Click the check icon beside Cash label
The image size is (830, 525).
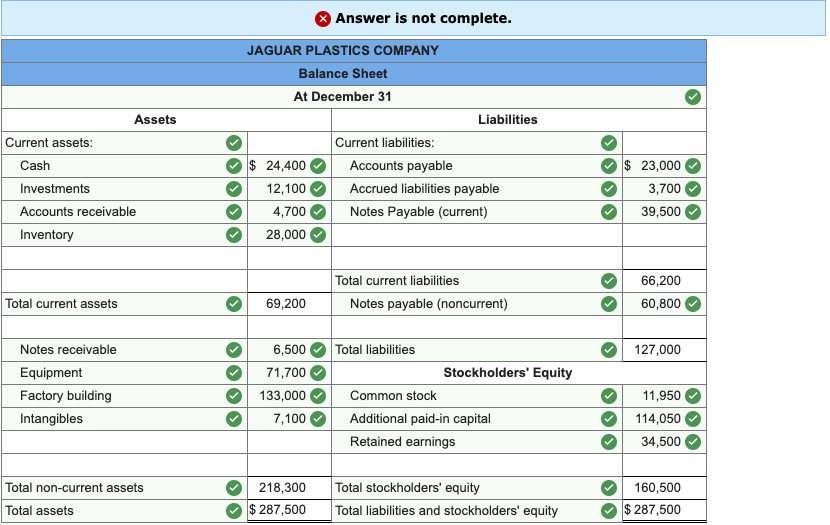tap(234, 166)
